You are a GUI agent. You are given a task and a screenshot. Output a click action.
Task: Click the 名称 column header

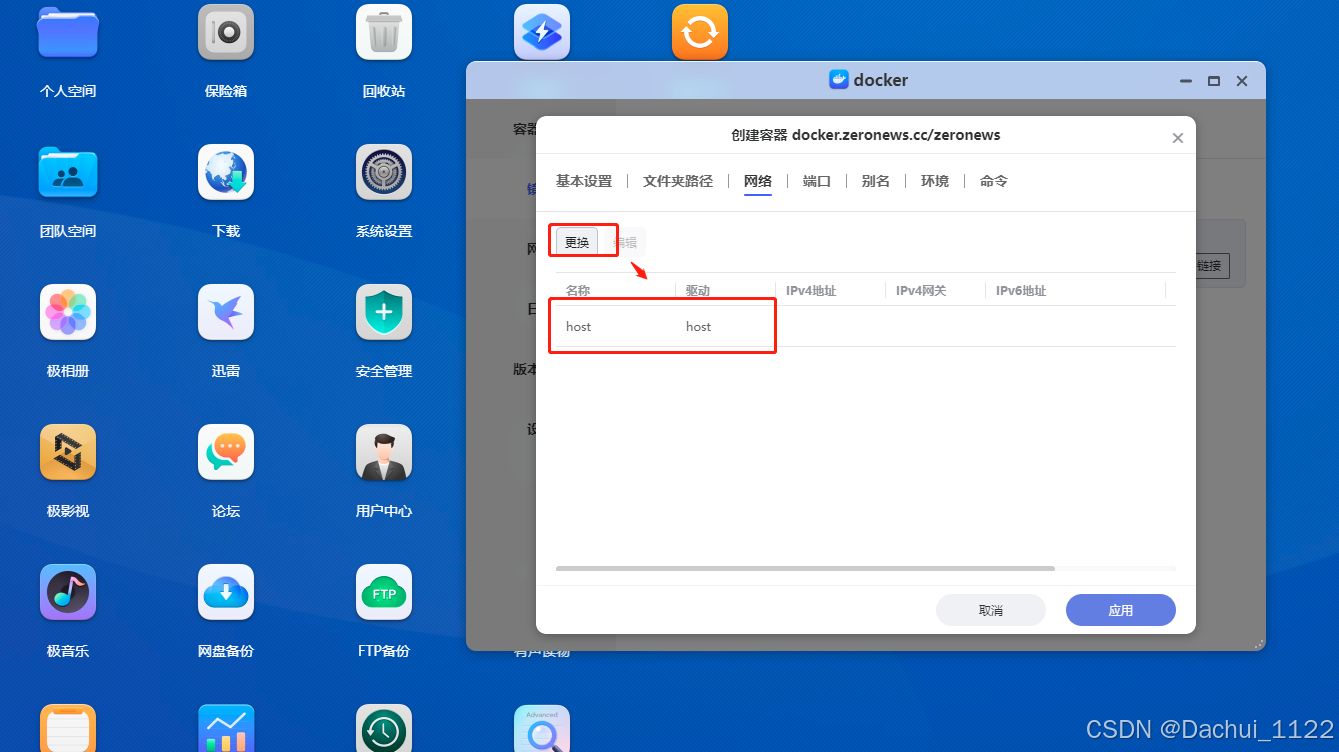(x=578, y=291)
